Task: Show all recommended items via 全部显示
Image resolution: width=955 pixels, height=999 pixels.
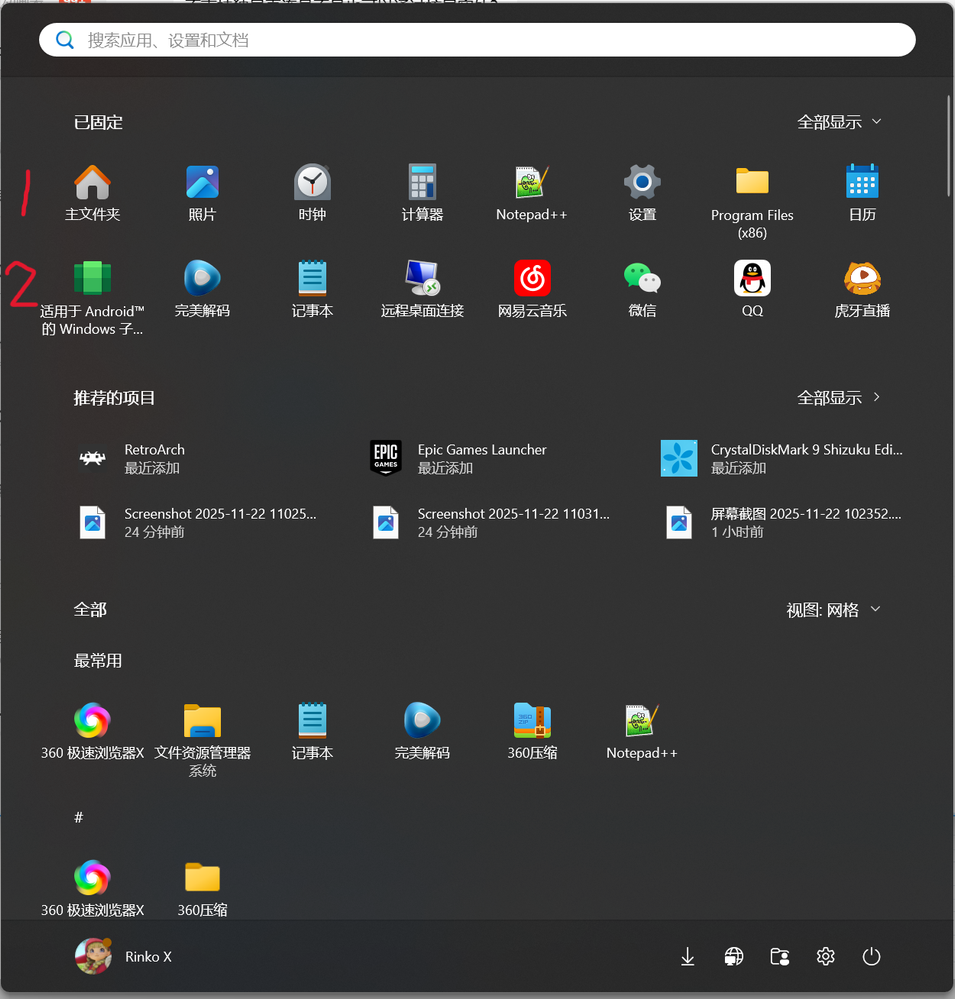Action: tap(839, 398)
